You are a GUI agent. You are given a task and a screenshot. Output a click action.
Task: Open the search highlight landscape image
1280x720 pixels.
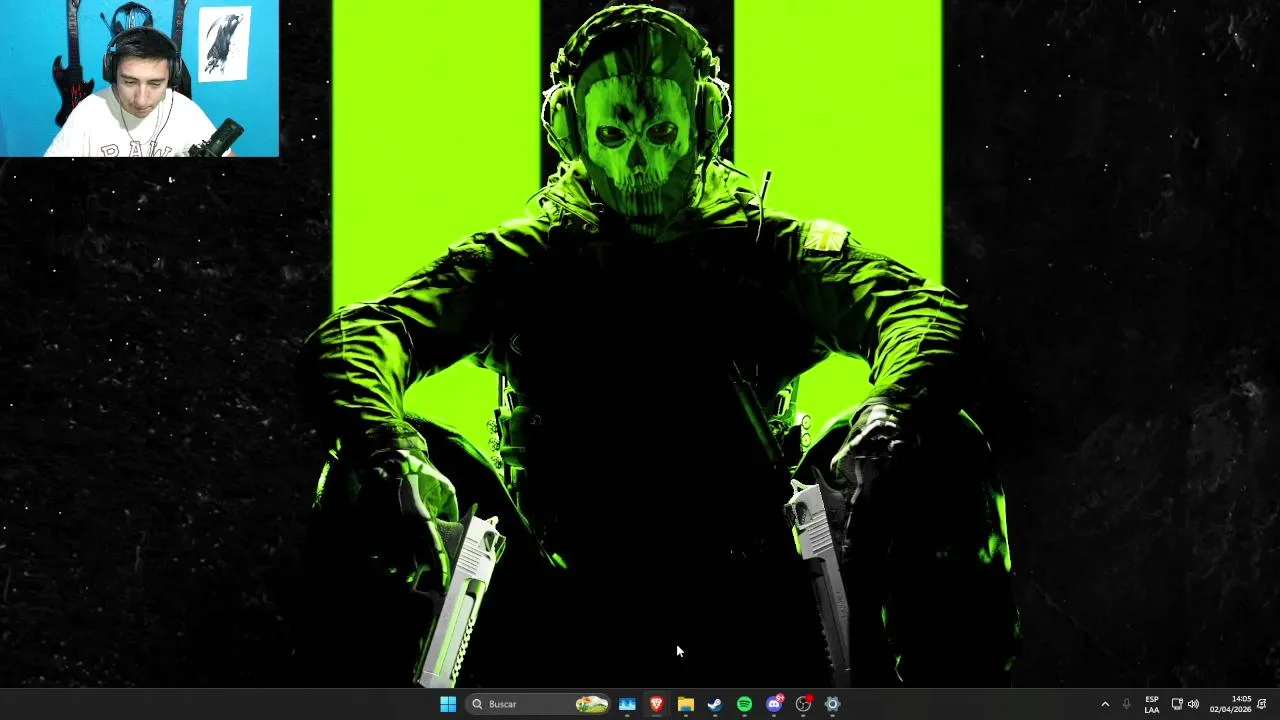pos(591,704)
